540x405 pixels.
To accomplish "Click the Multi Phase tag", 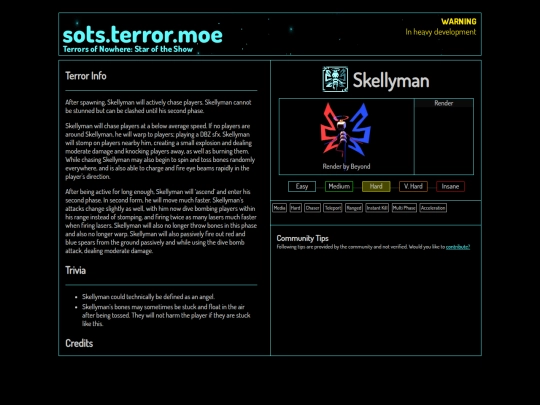I will click(x=404, y=208).
